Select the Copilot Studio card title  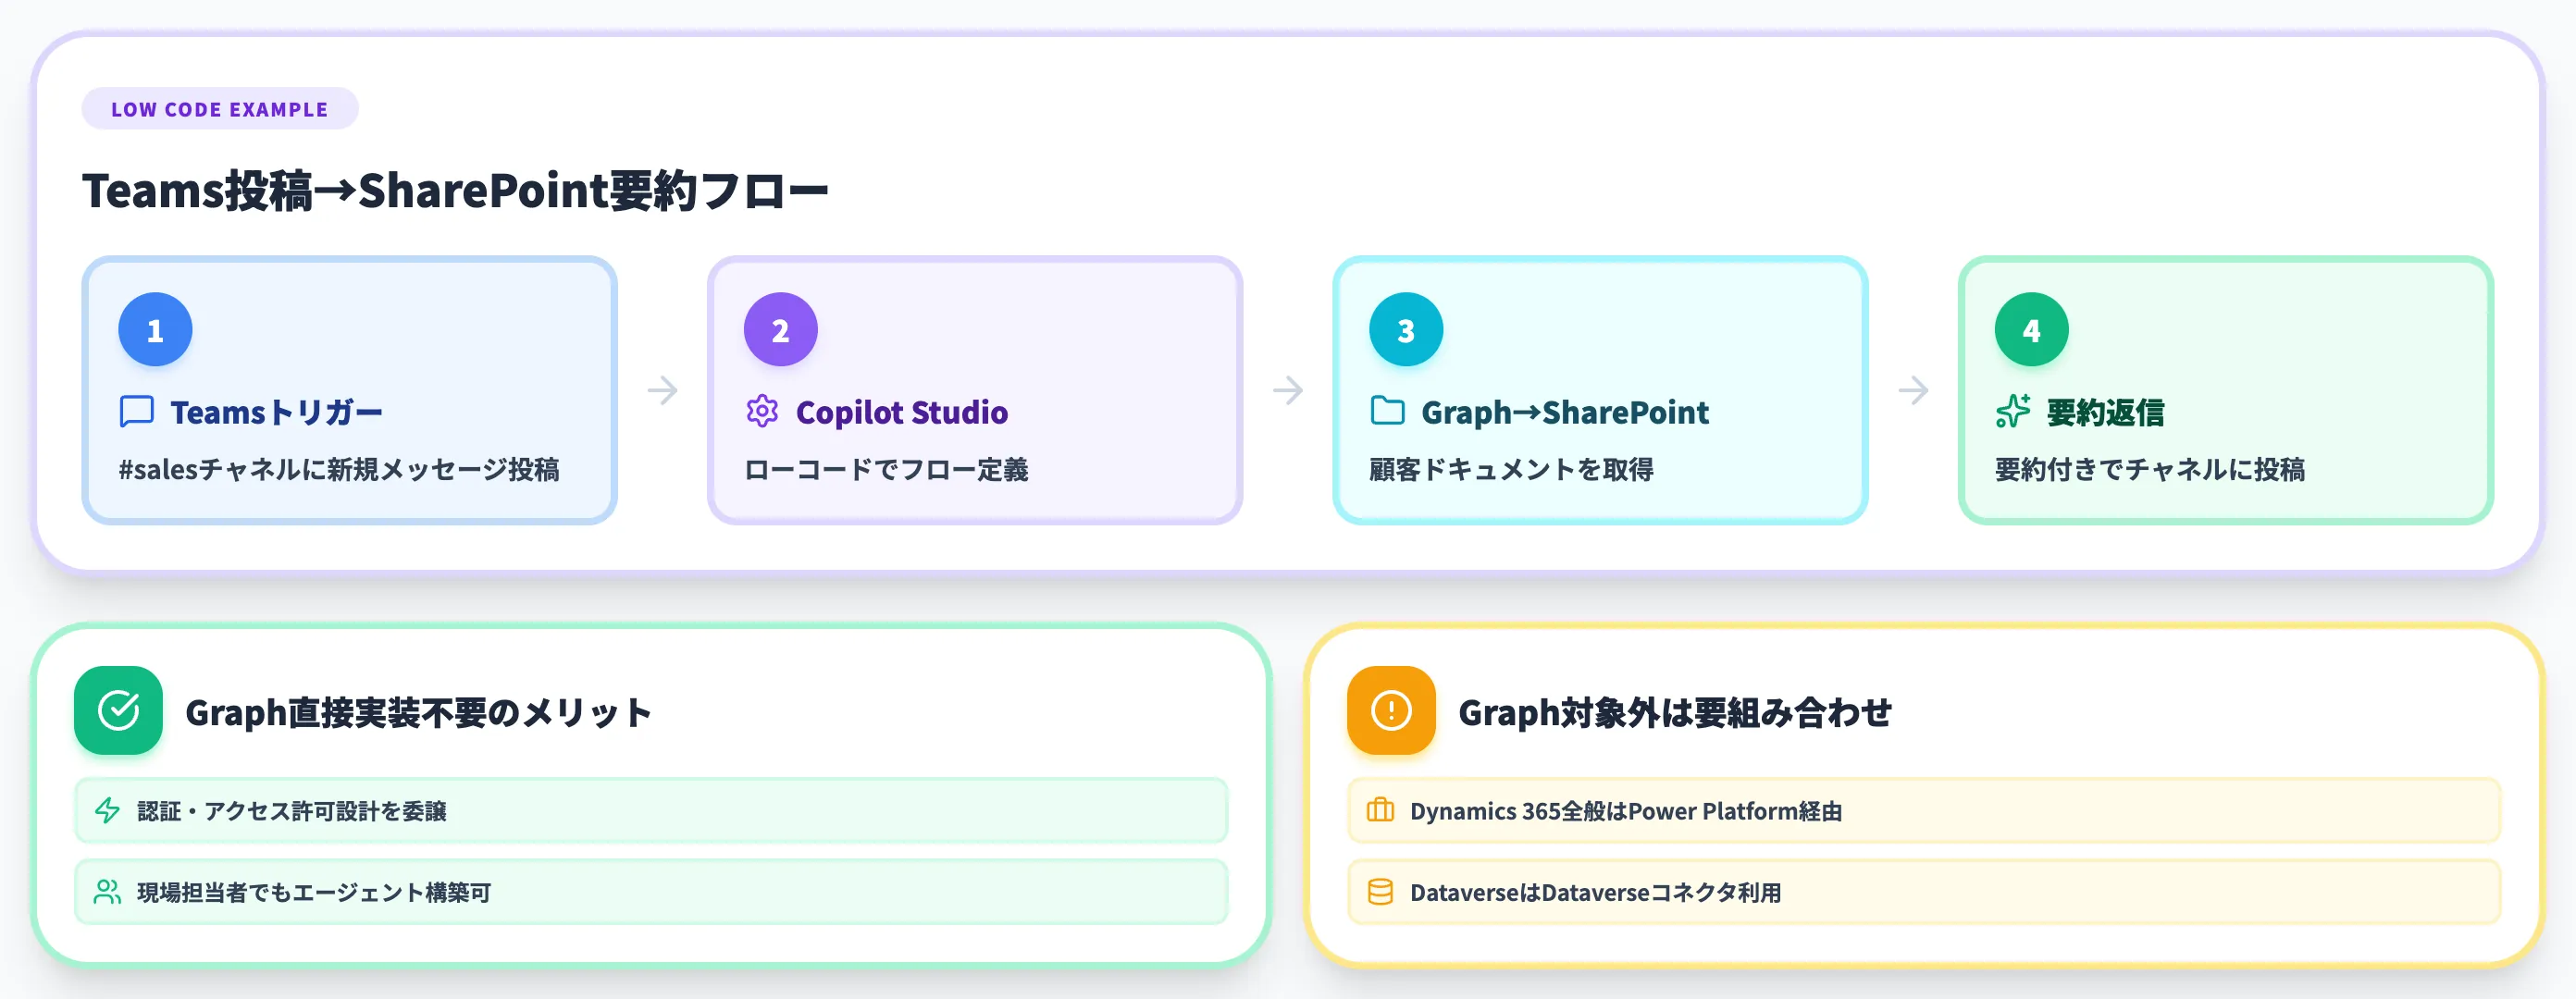pyautogui.click(x=901, y=412)
